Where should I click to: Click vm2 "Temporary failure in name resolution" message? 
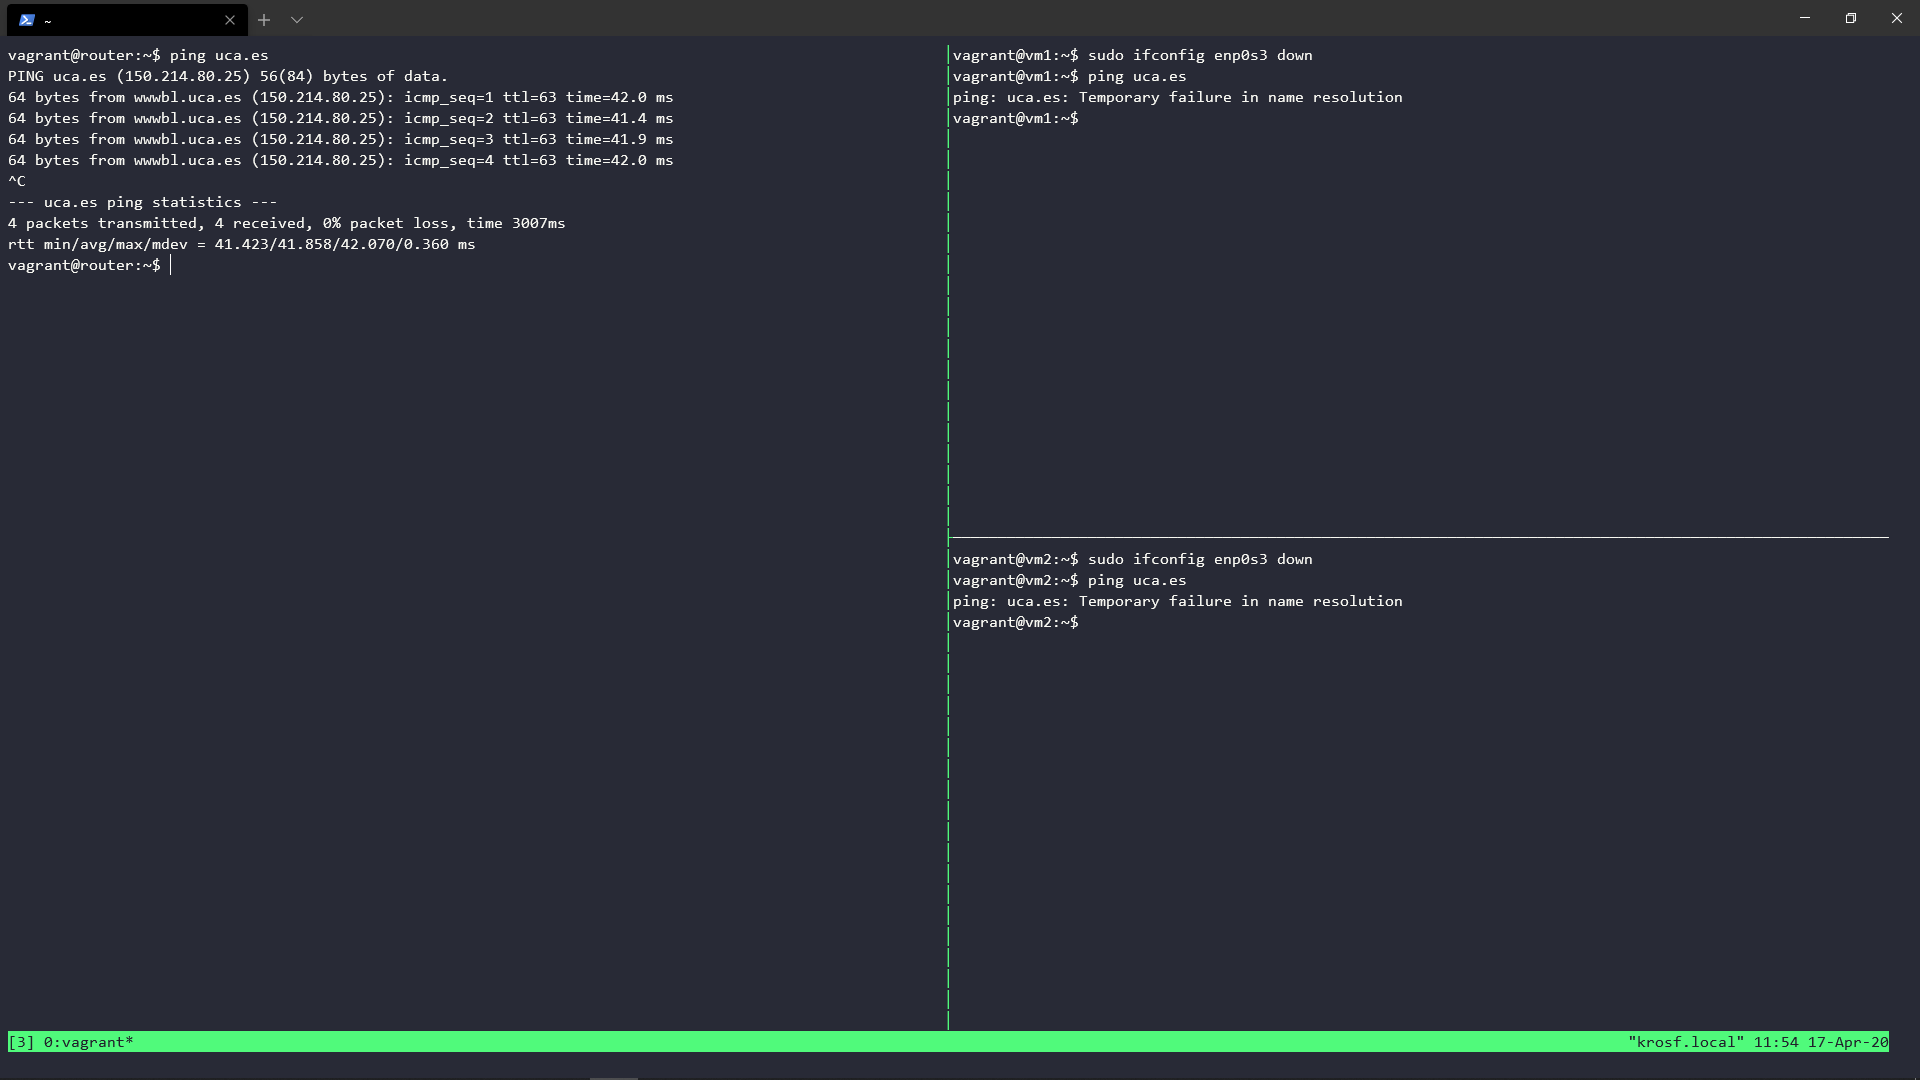[x=1178, y=601]
